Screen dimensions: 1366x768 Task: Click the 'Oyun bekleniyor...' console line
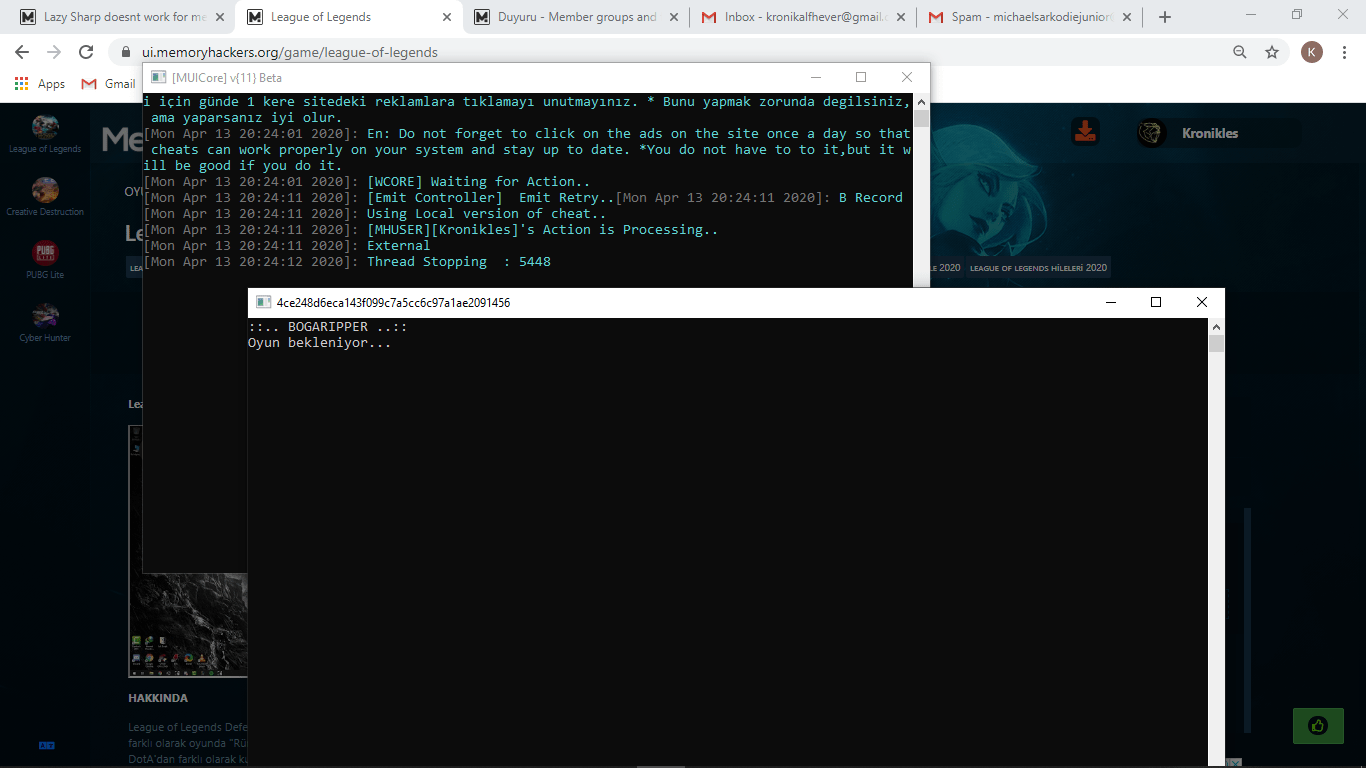click(320, 343)
